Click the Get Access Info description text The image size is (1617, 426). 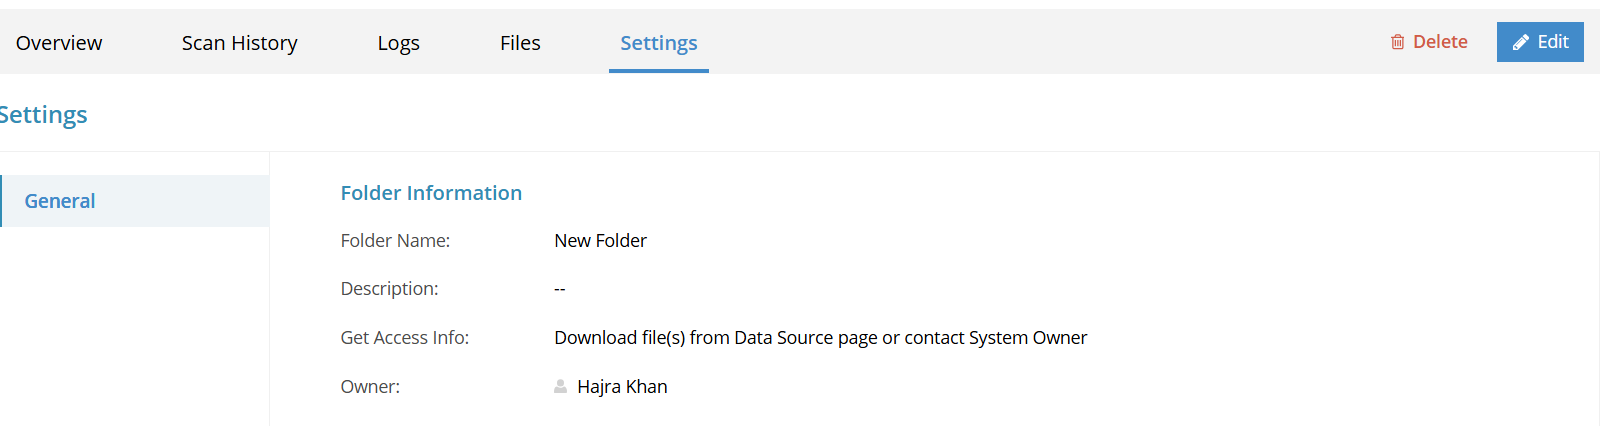click(821, 338)
